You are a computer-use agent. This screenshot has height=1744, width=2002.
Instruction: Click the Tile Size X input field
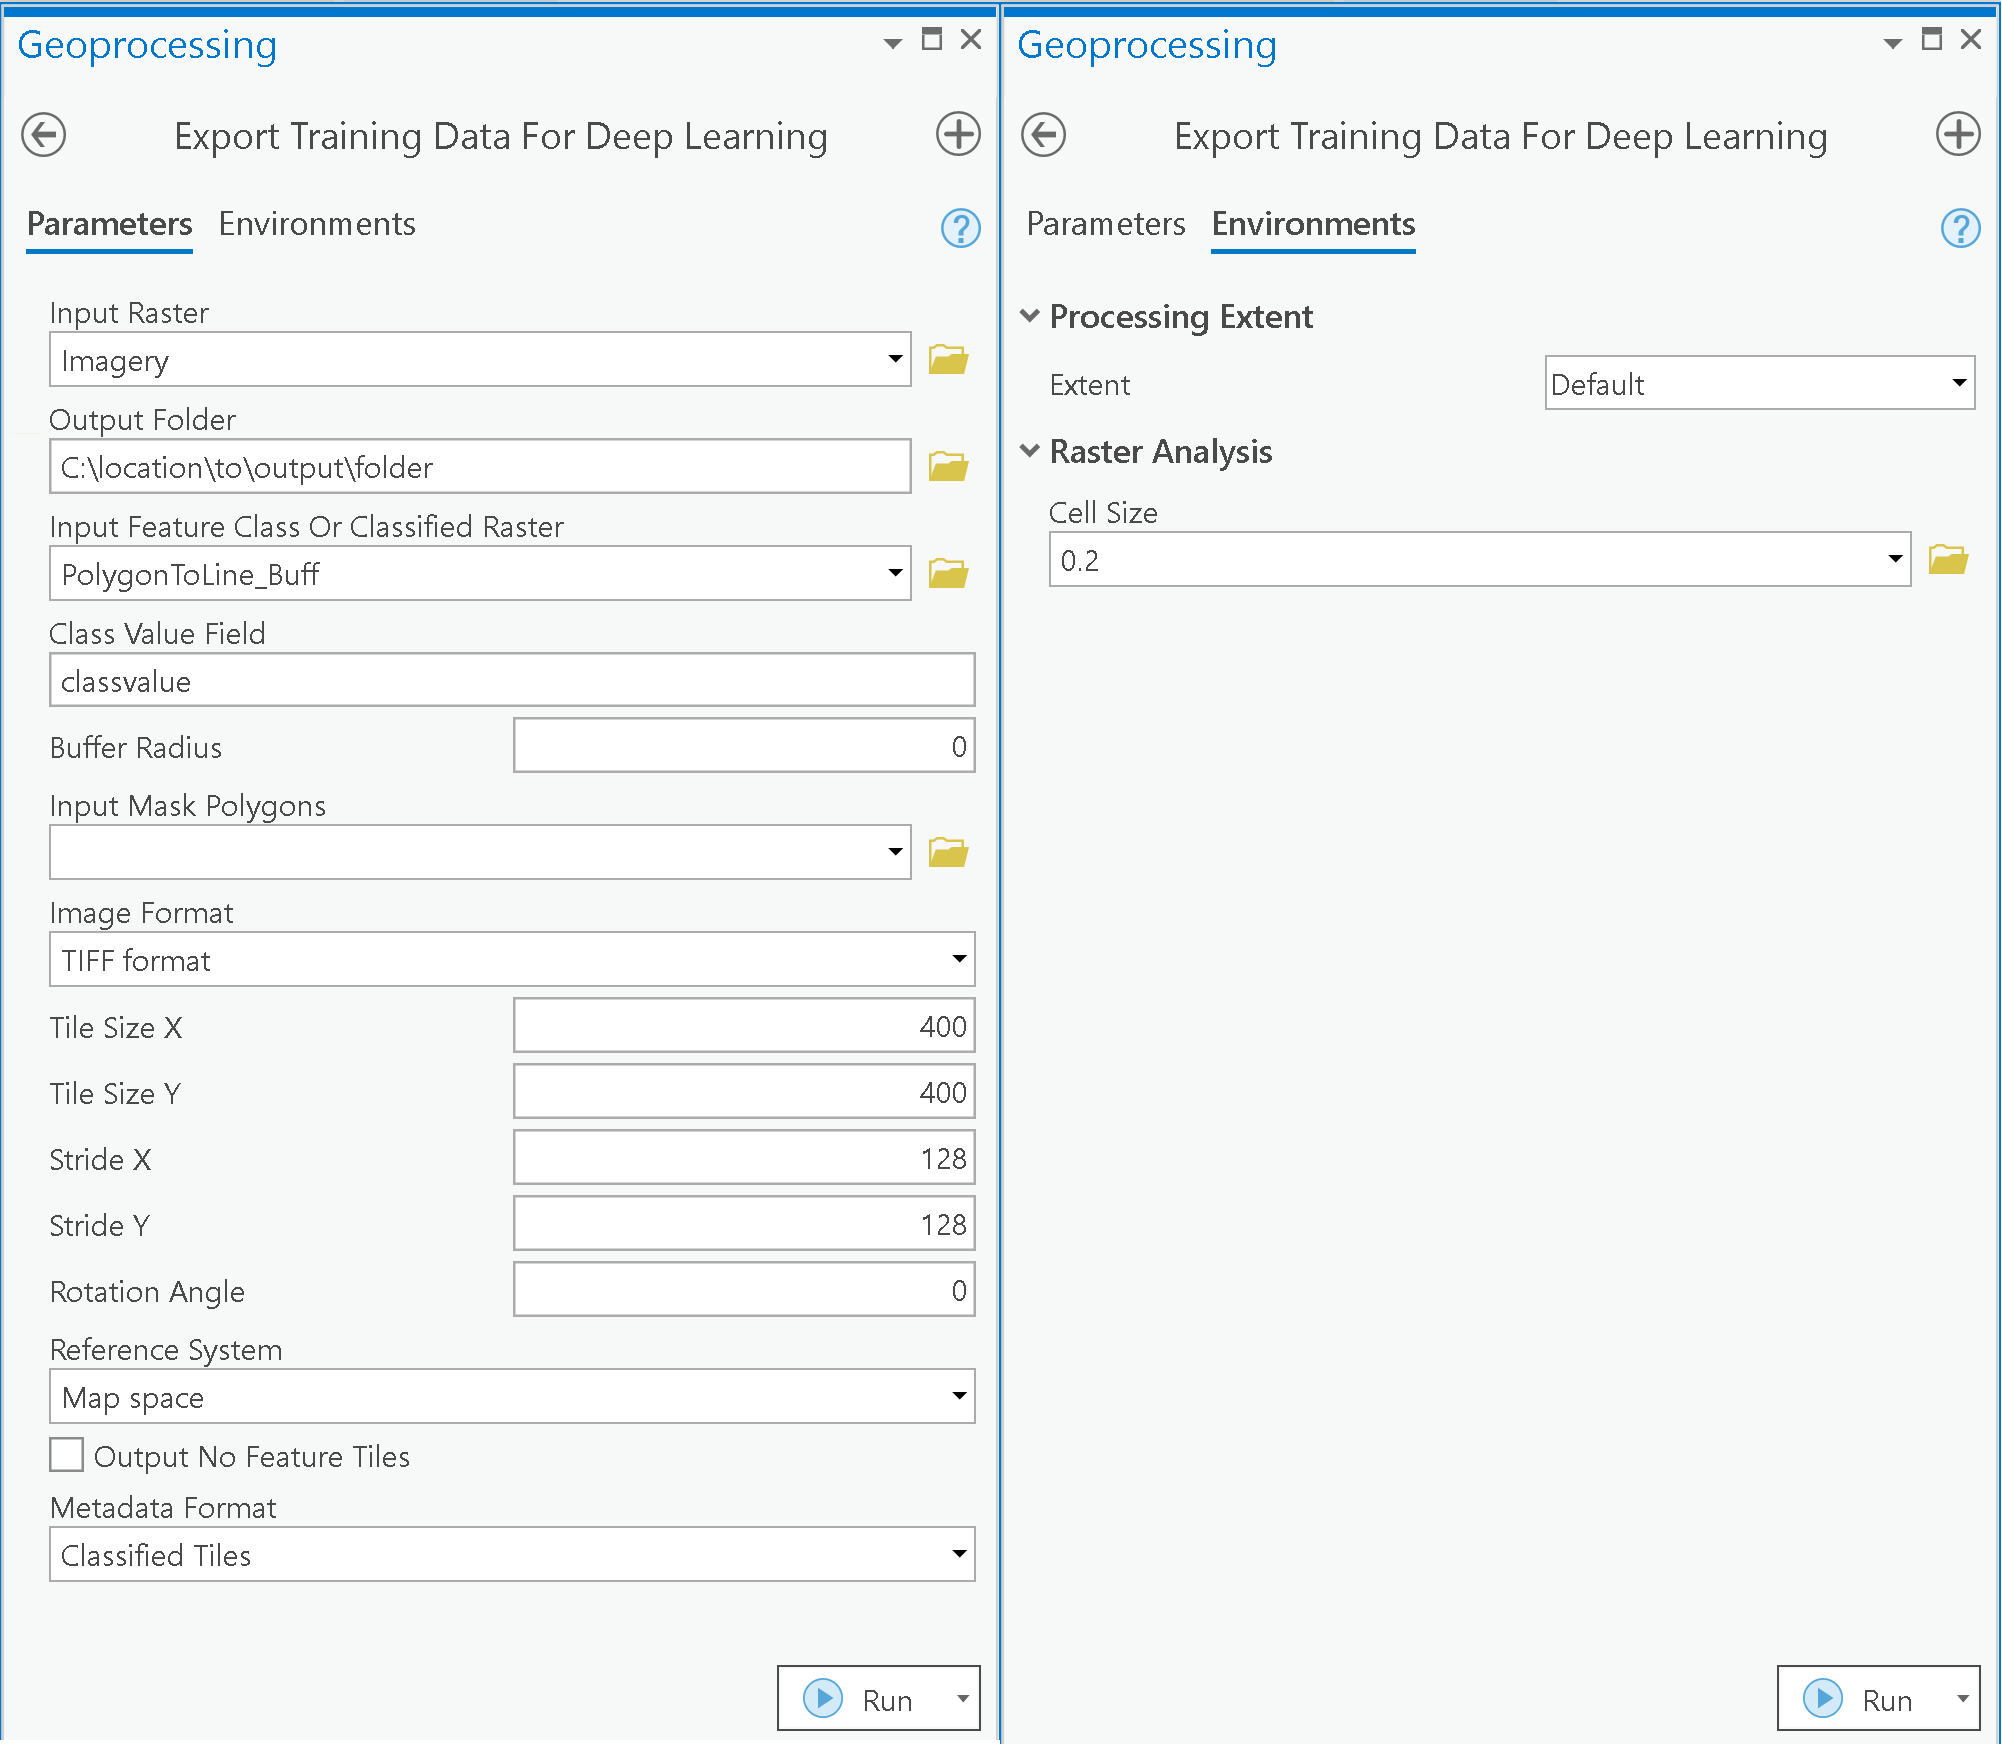pyautogui.click(x=743, y=1026)
